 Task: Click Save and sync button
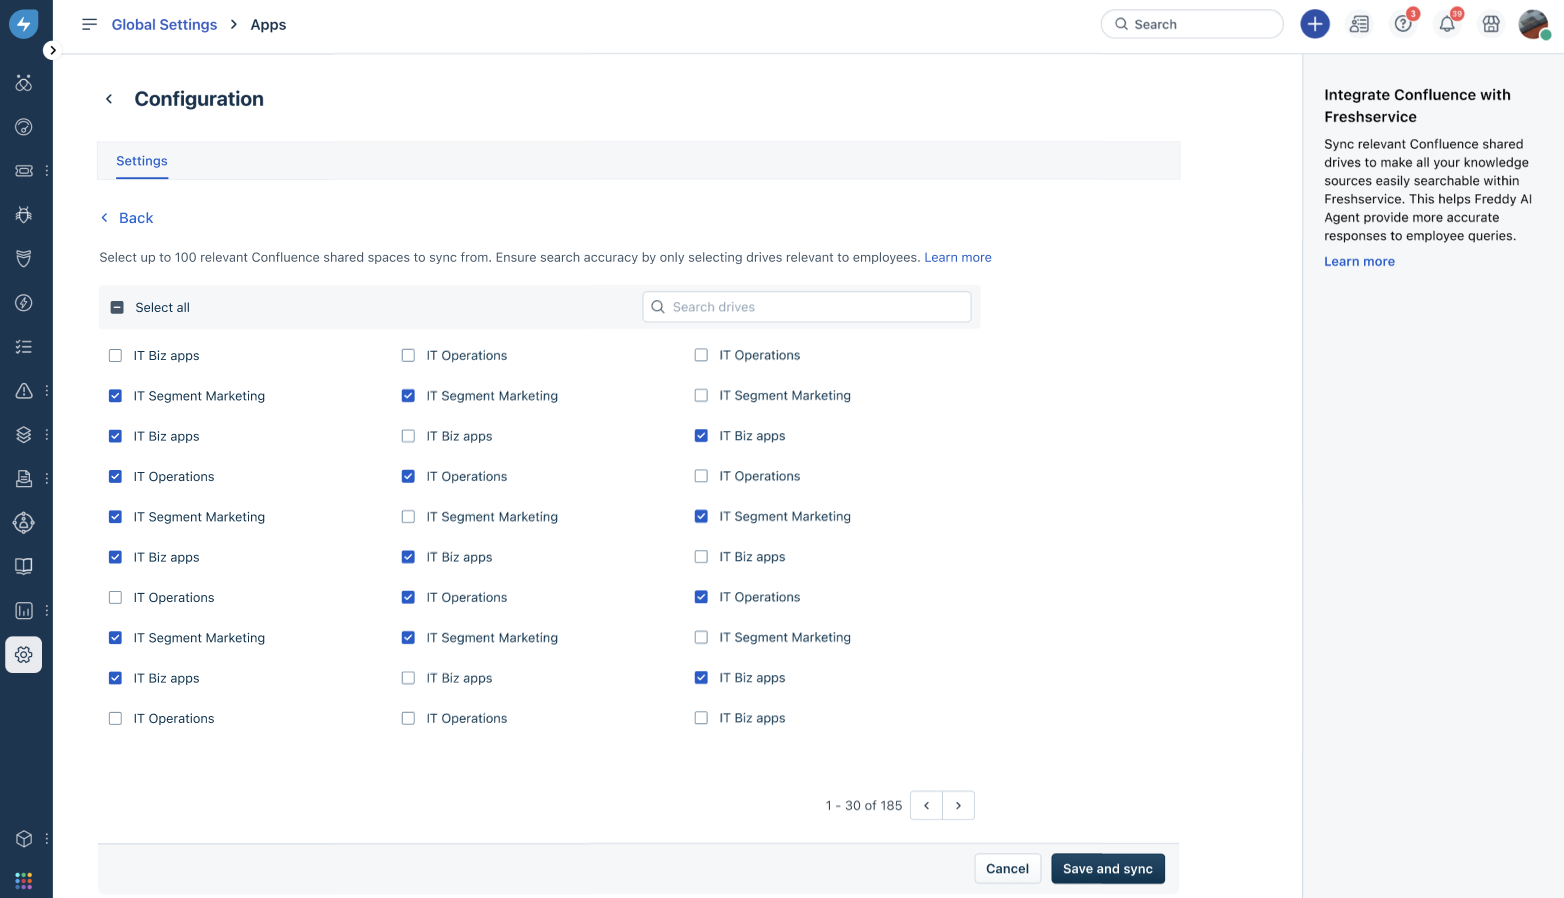(1108, 869)
